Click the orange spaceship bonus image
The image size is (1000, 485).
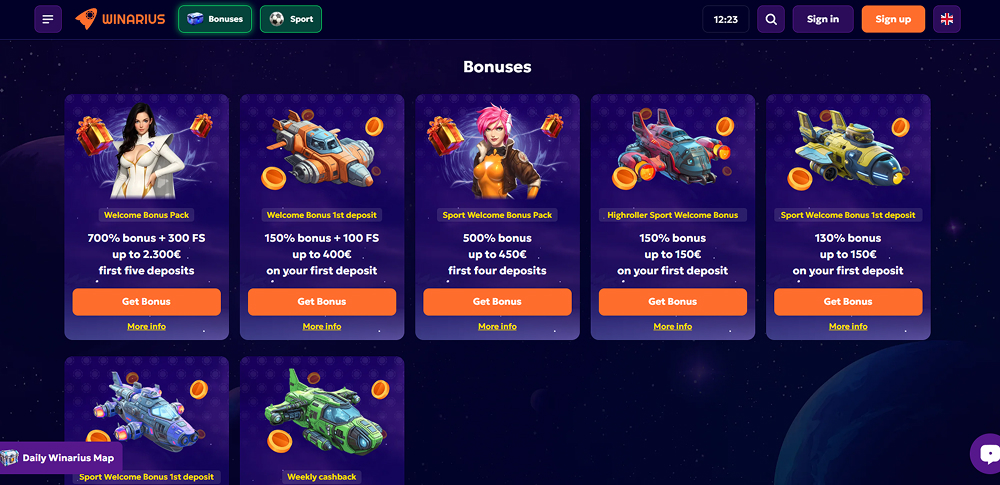click(x=322, y=150)
